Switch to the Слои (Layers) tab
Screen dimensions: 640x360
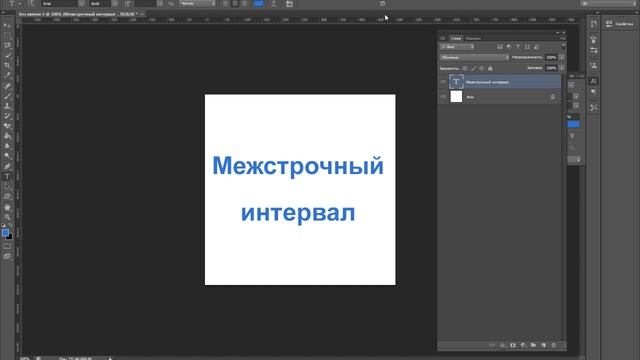coord(456,38)
